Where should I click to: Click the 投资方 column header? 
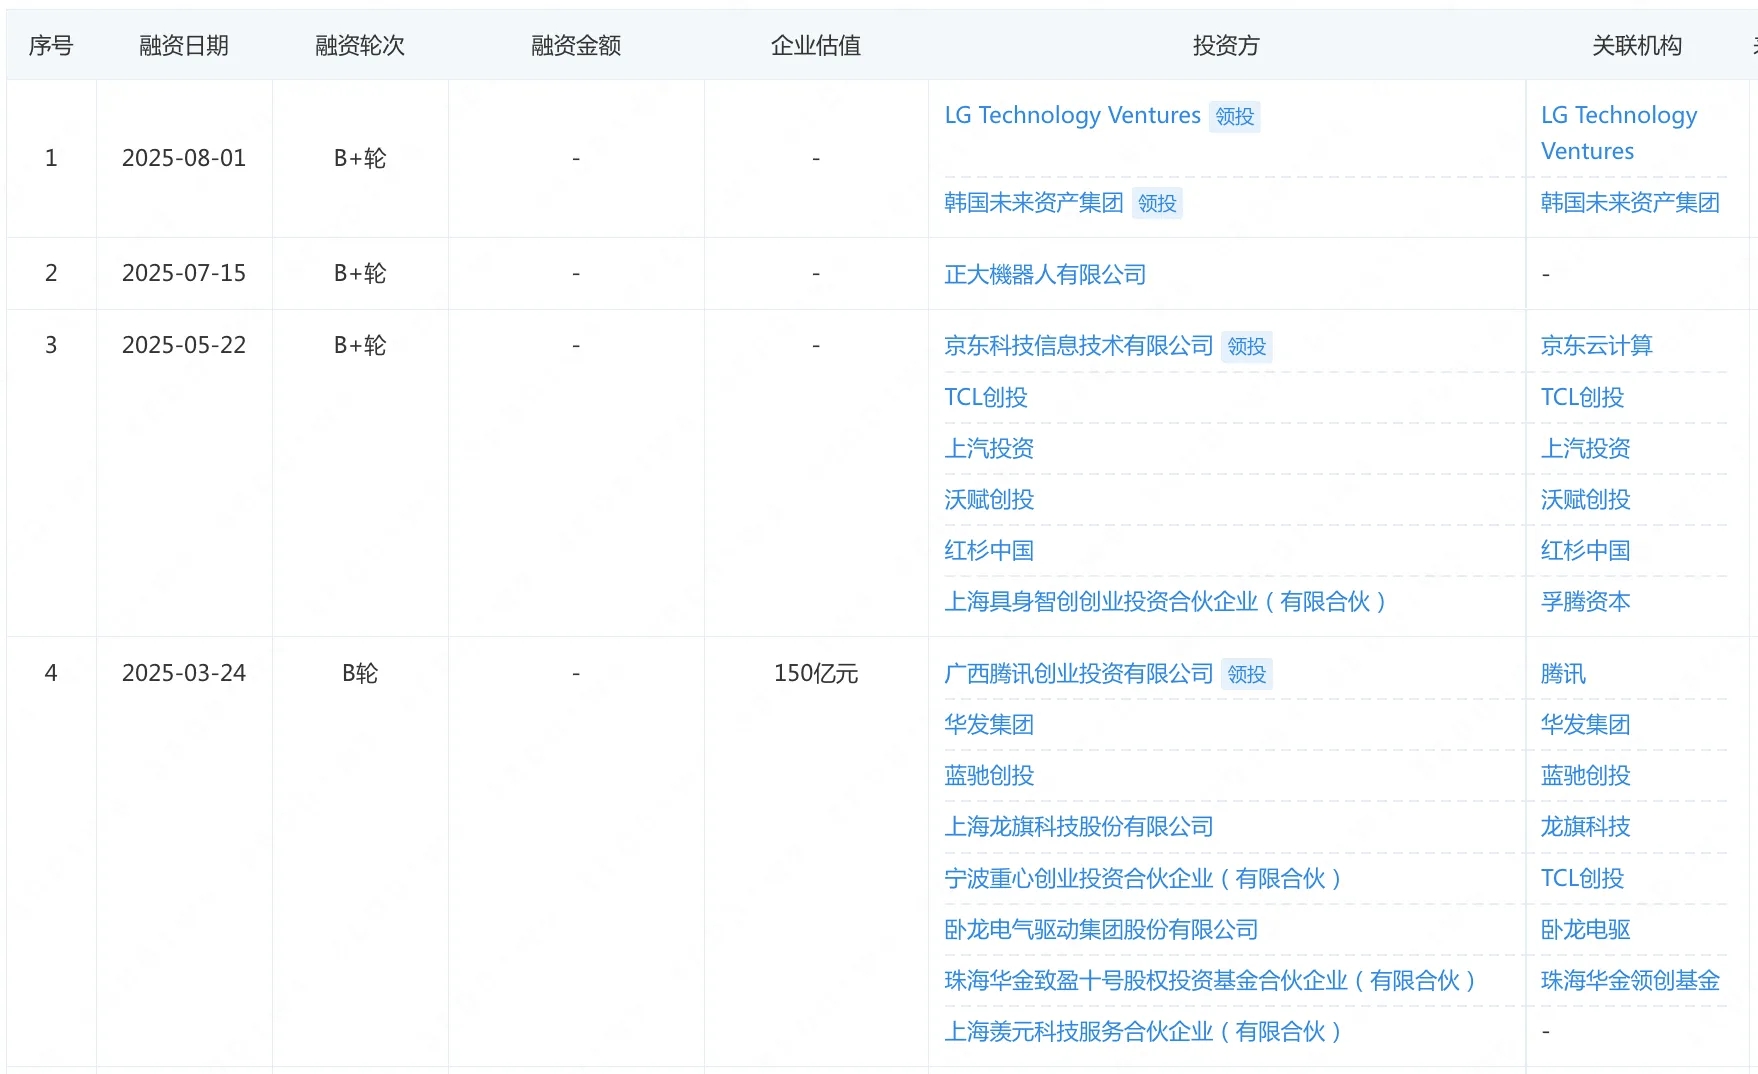[1226, 45]
